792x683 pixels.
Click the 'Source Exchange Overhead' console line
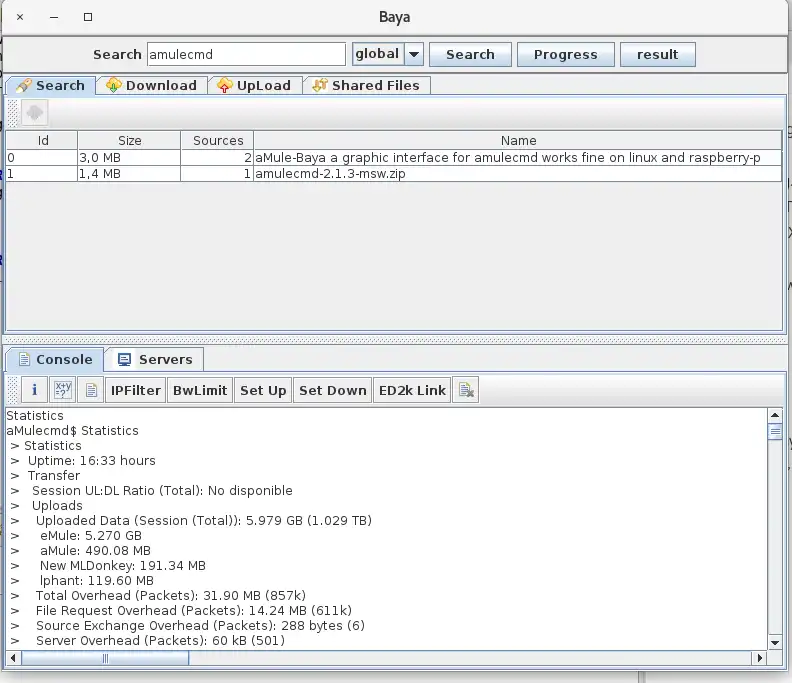click(200, 626)
